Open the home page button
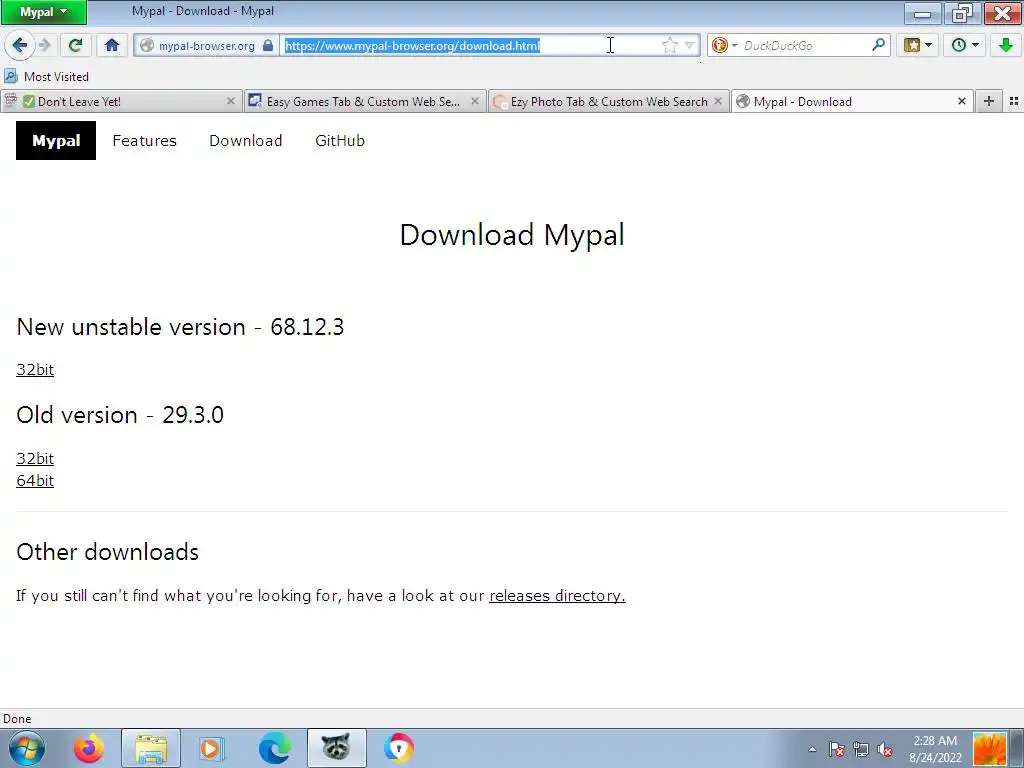 coord(112,45)
